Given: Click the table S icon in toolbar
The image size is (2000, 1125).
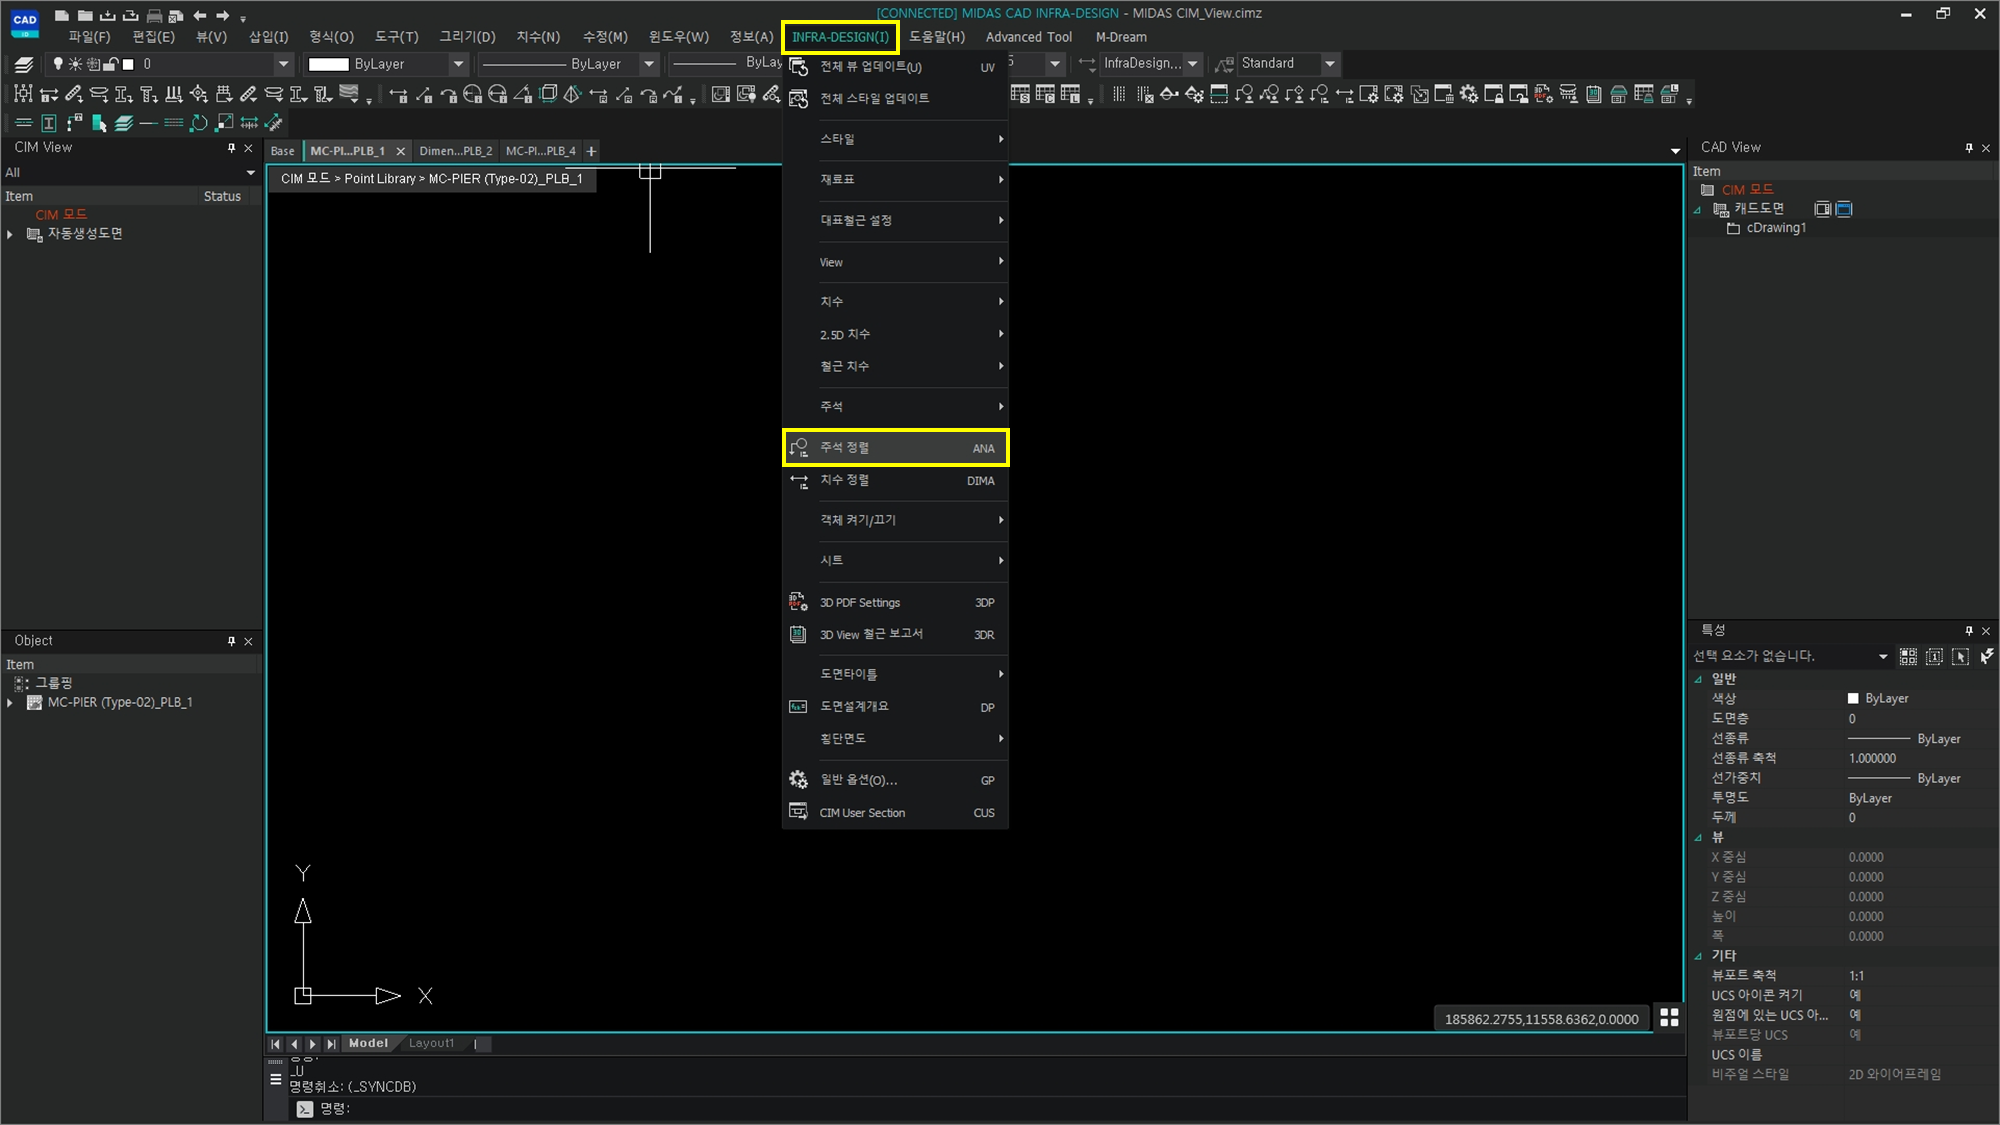Looking at the screenshot, I should click(1019, 94).
